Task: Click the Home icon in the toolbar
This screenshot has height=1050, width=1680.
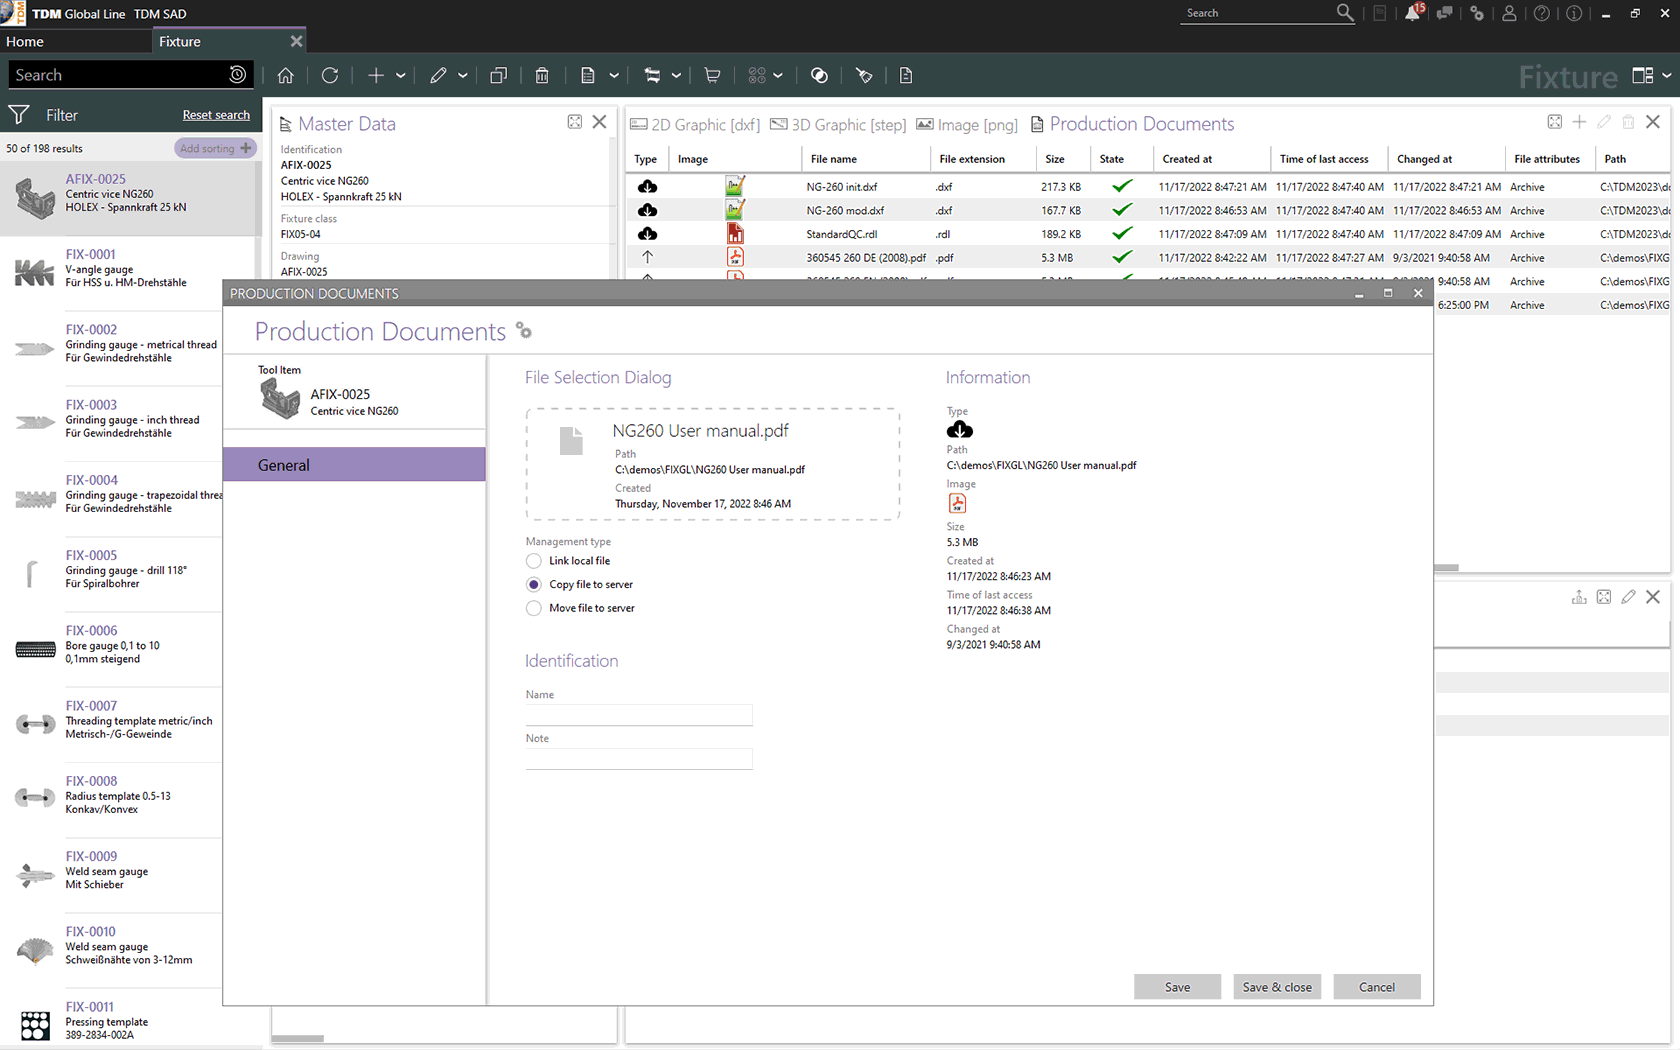Action: click(285, 75)
